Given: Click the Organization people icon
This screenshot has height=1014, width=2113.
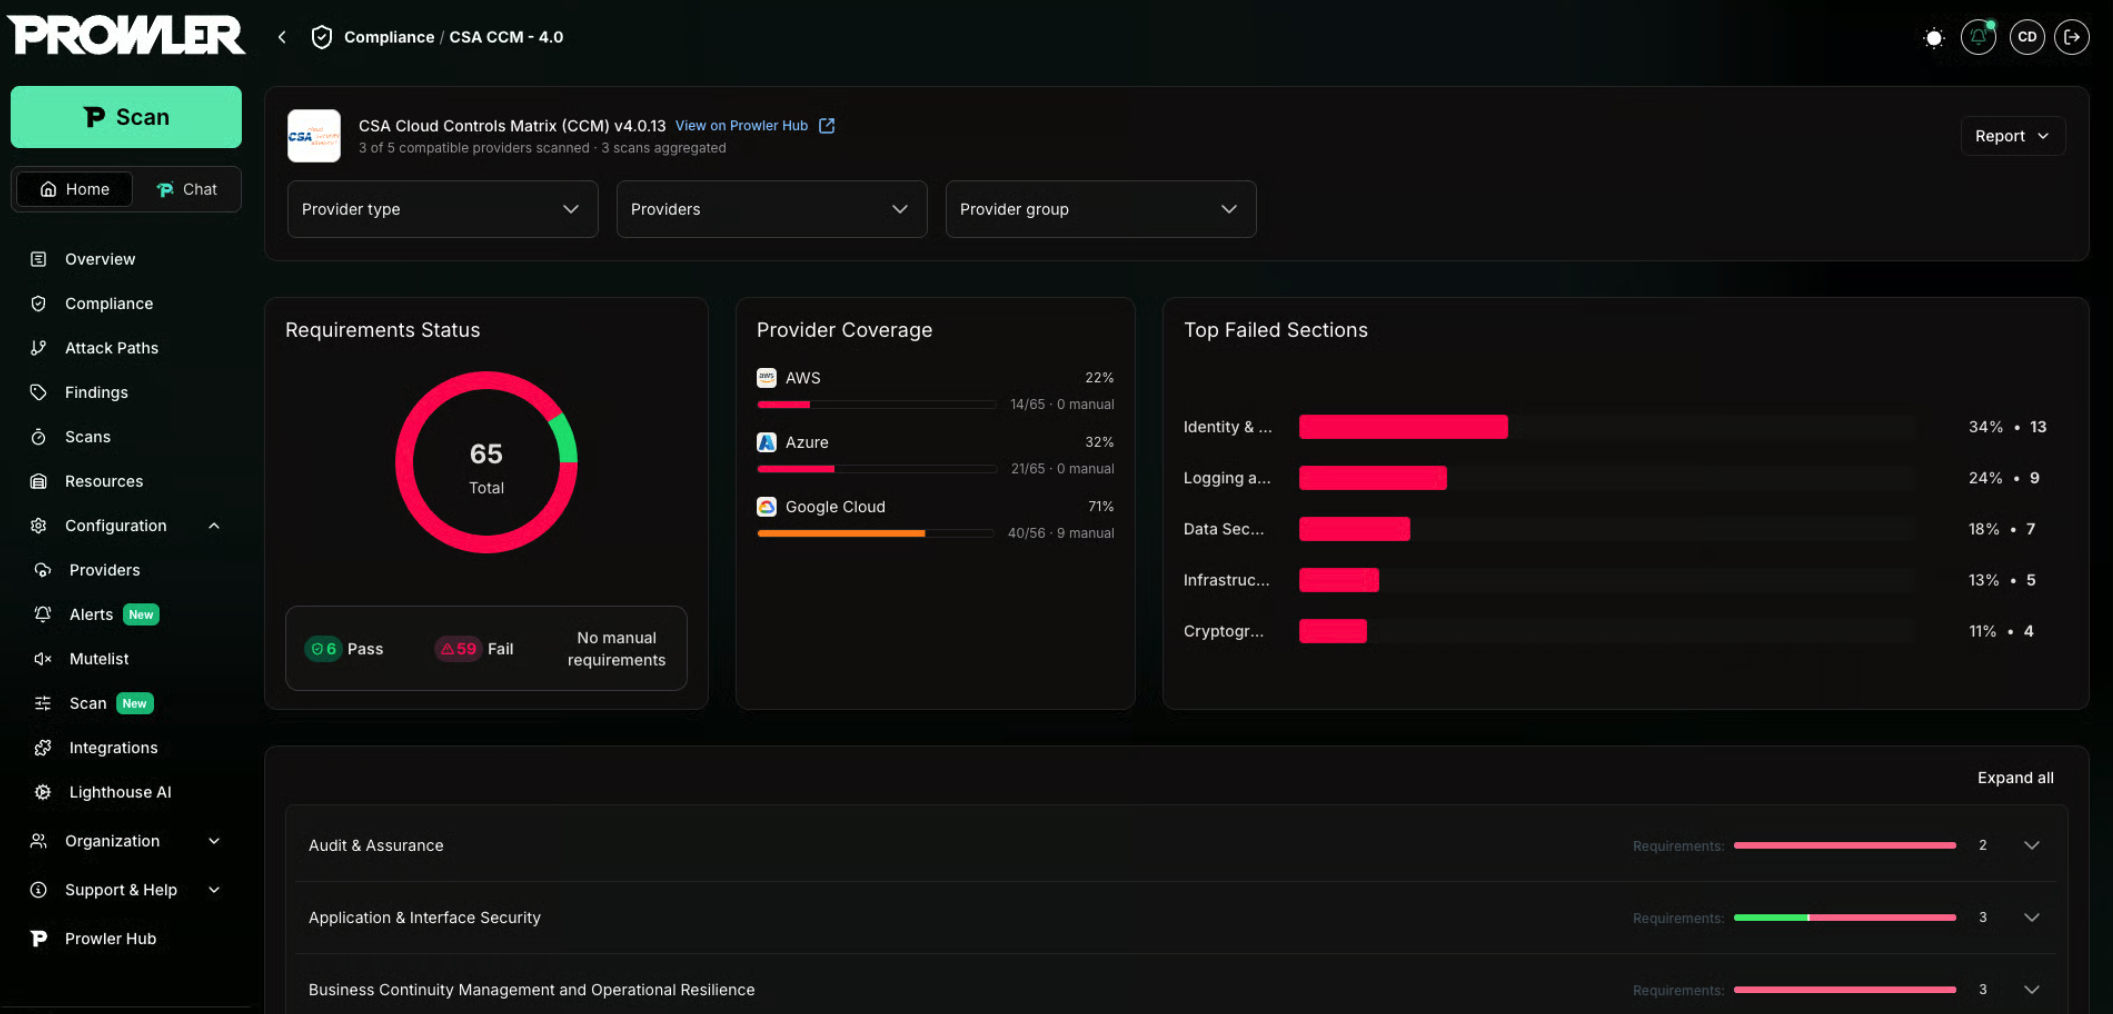Looking at the screenshot, I should (x=38, y=841).
